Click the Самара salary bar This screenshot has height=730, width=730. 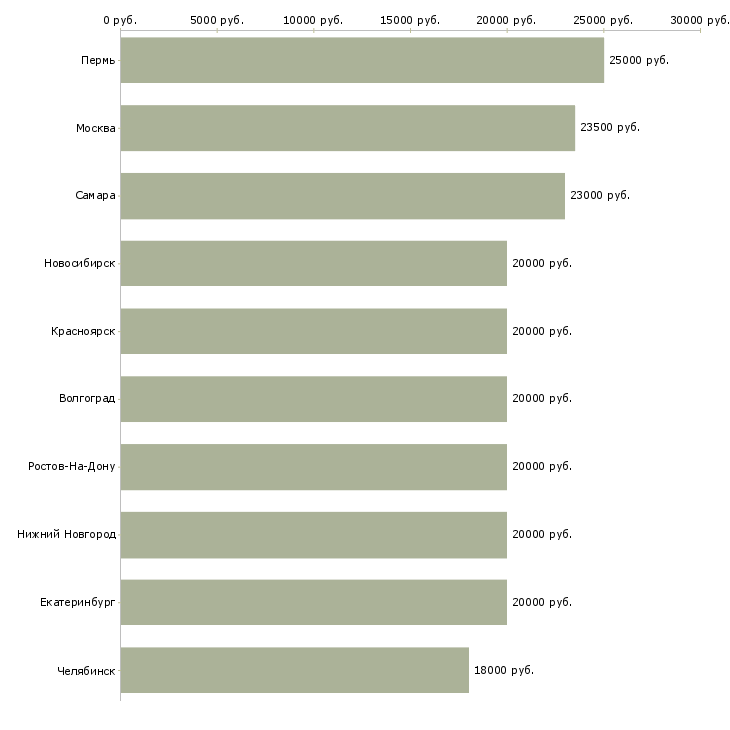pos(343,196)
